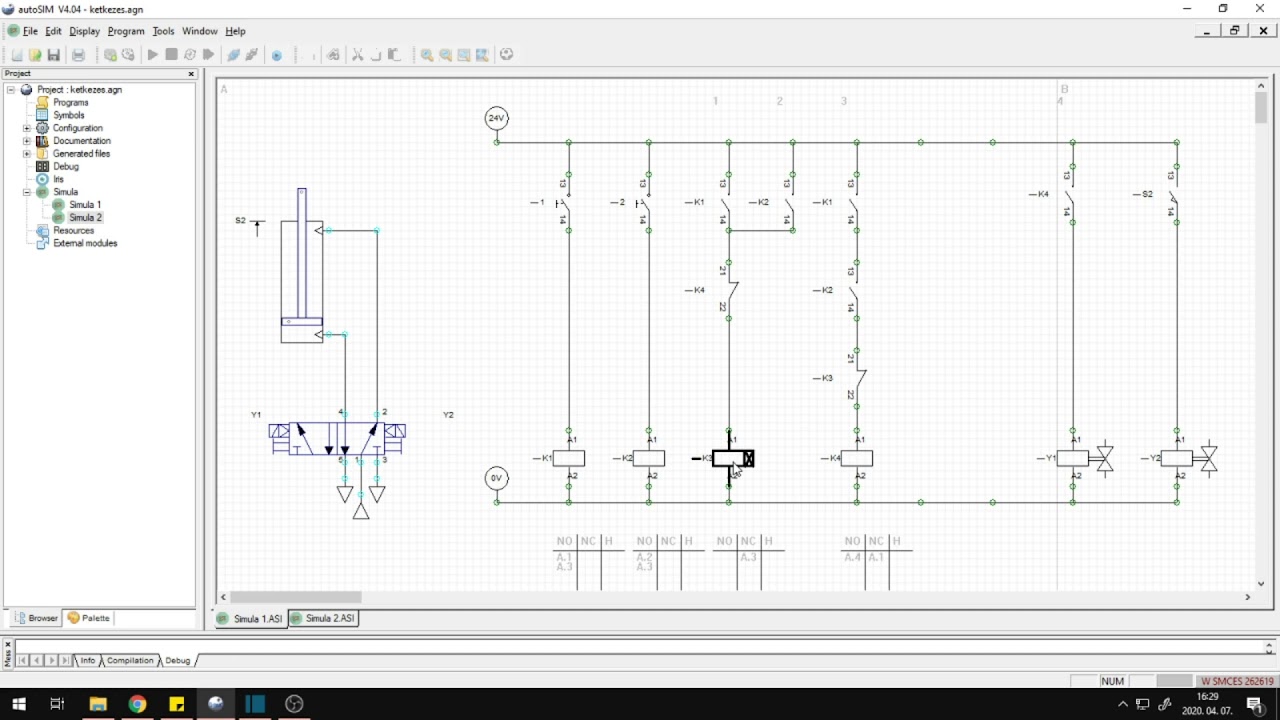Go to first message with navigation arrow

click(23, 661)
